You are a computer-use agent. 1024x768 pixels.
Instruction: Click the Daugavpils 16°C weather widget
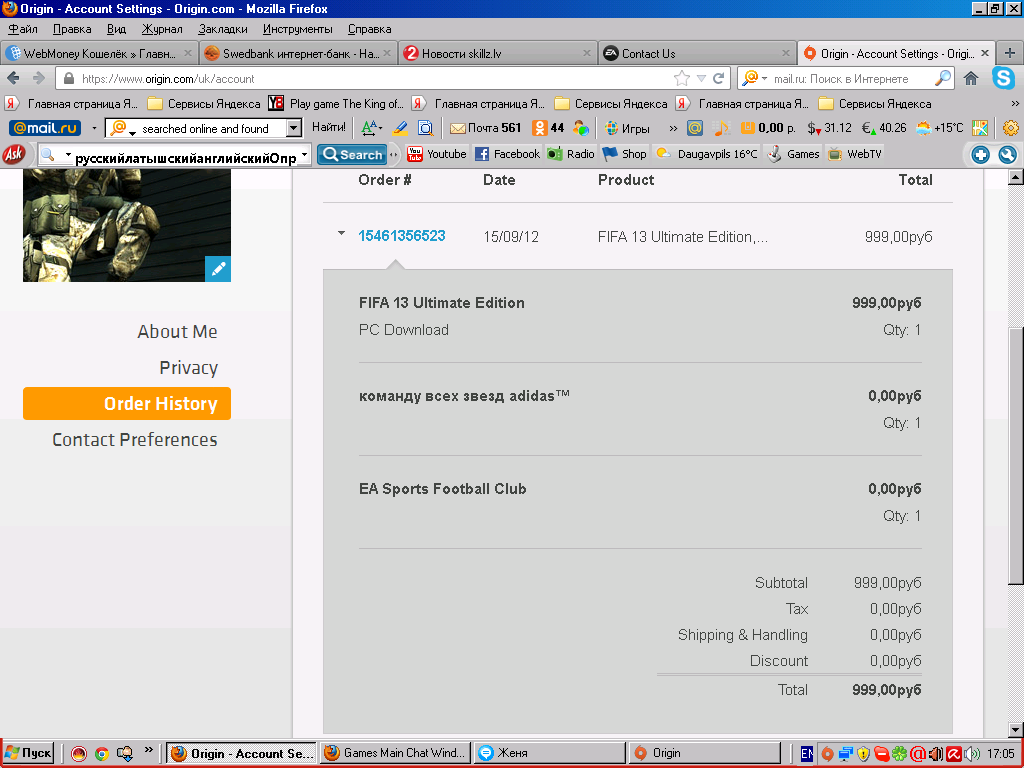pyautogui.click(x=707, y=154)
